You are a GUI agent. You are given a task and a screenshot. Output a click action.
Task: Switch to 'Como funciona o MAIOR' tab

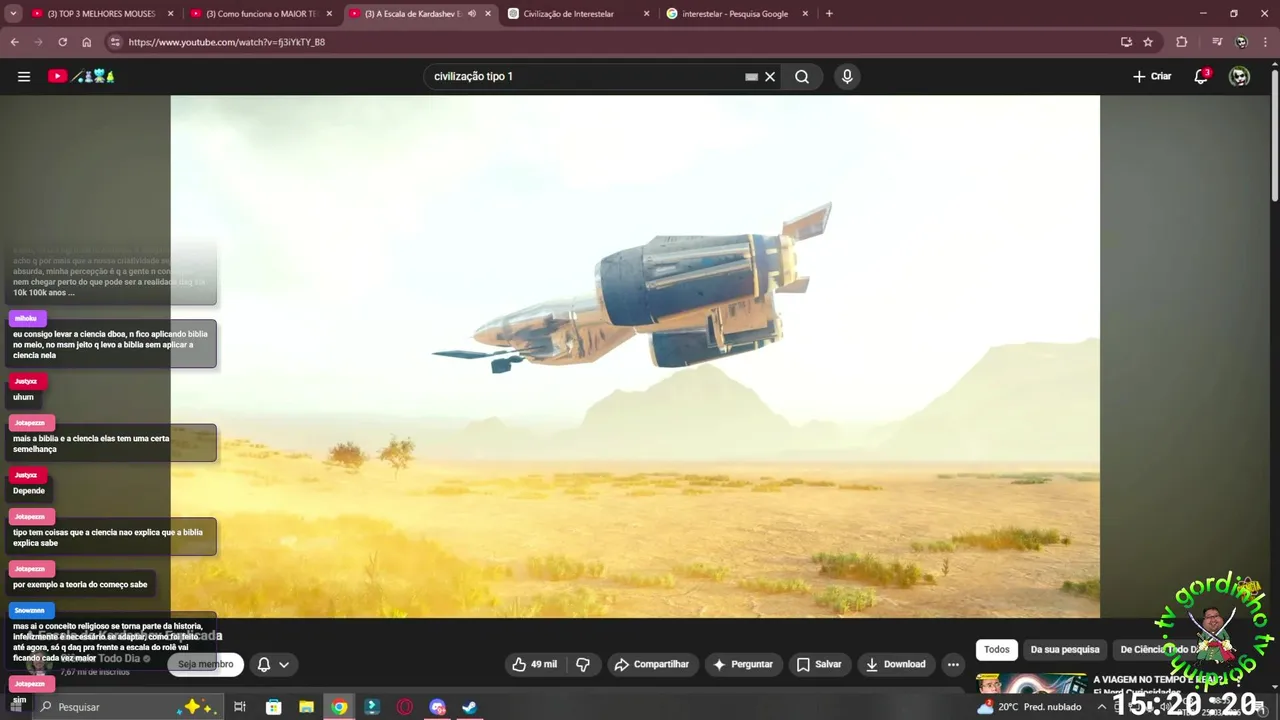[260, 14]
